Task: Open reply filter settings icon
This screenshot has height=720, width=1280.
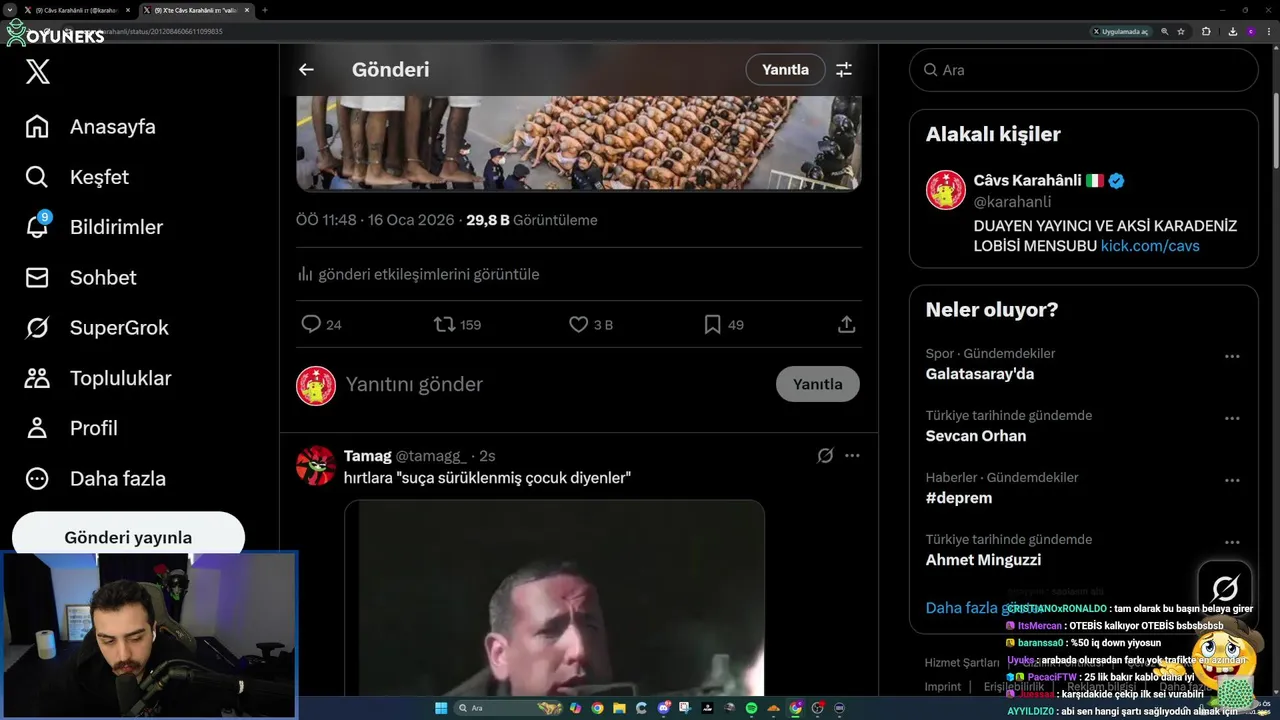Action: point(844,70)
